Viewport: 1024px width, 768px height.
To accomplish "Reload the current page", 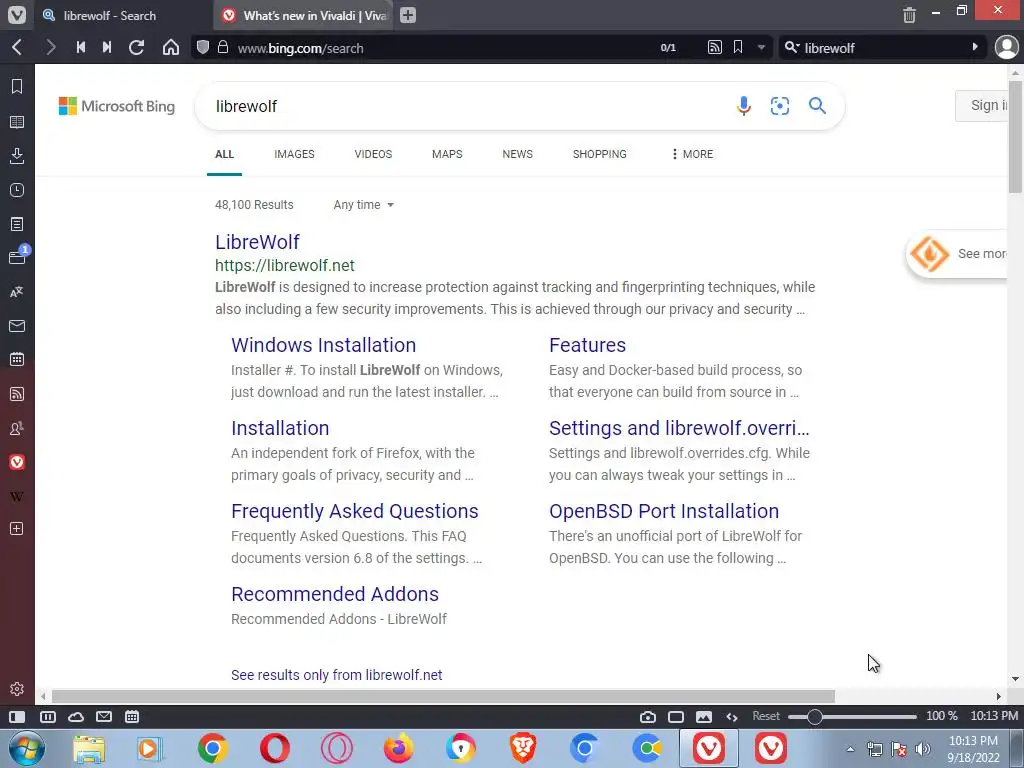I will tap(136, 47).
